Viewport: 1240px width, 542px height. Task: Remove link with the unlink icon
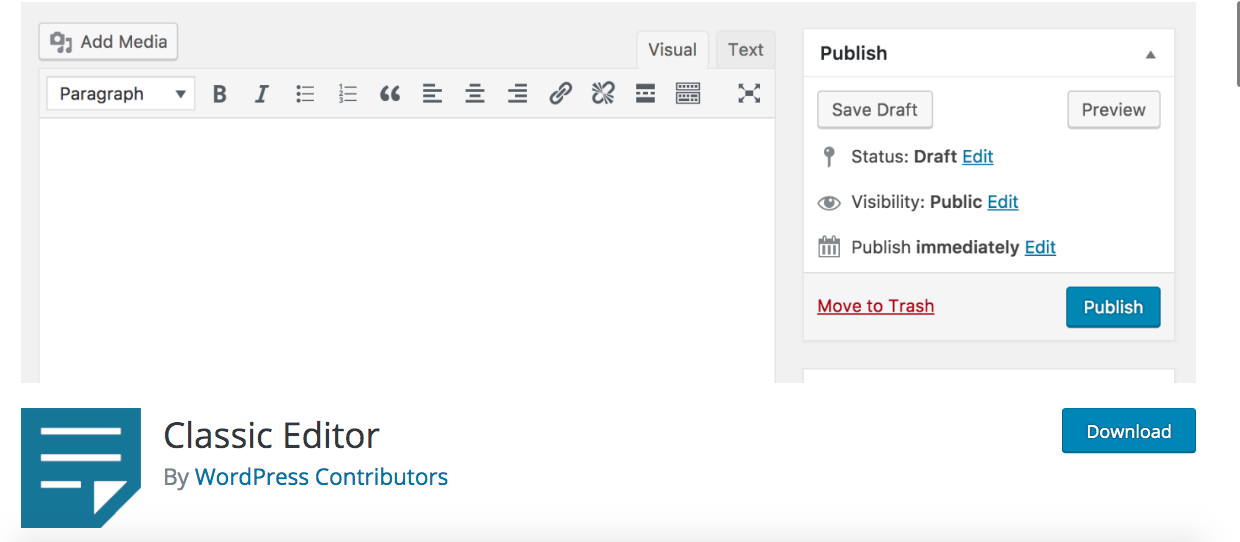pyautogui.click(x=602, y=94)
